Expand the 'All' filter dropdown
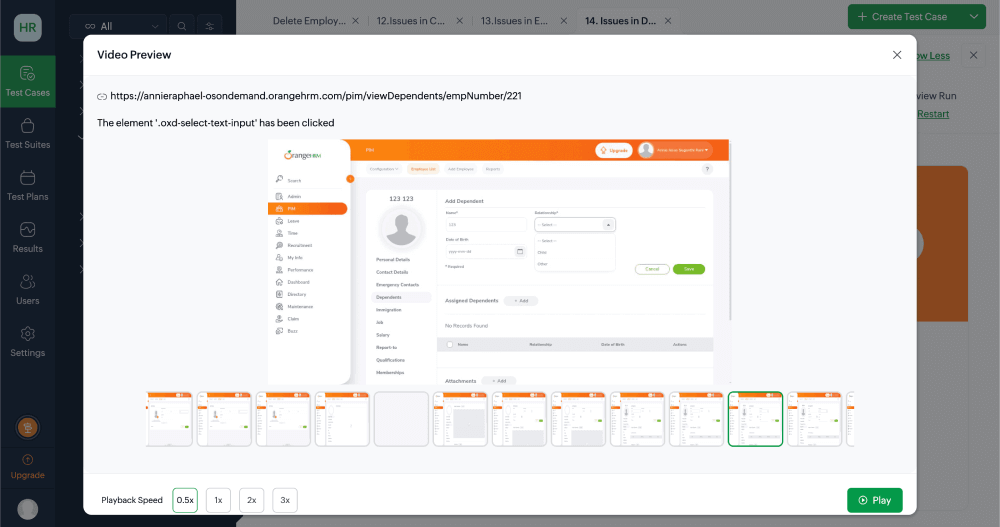The width and height of the screenshot is (1000, 527). [x=118, y=26]
